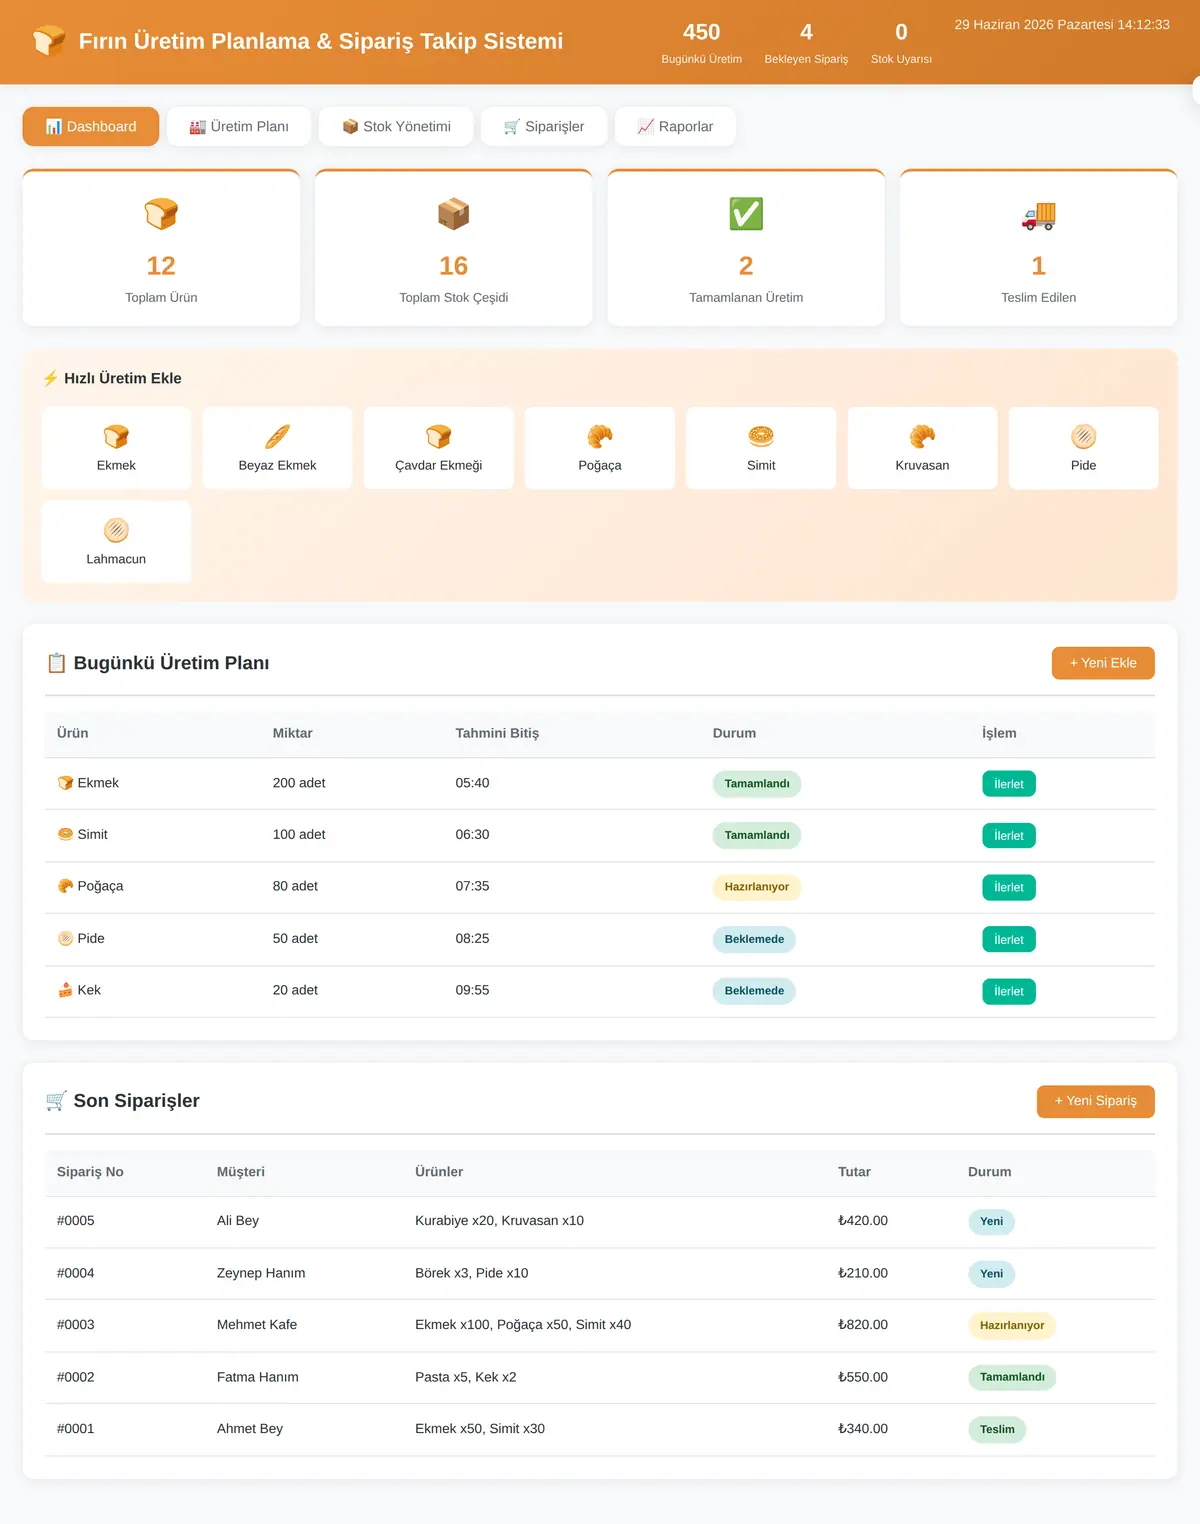Image resolution: width=1200 pixels, height=1524 pixels.
Task: Advance the Kek row with İlerlet
Action: click(x=1009, y=991)
